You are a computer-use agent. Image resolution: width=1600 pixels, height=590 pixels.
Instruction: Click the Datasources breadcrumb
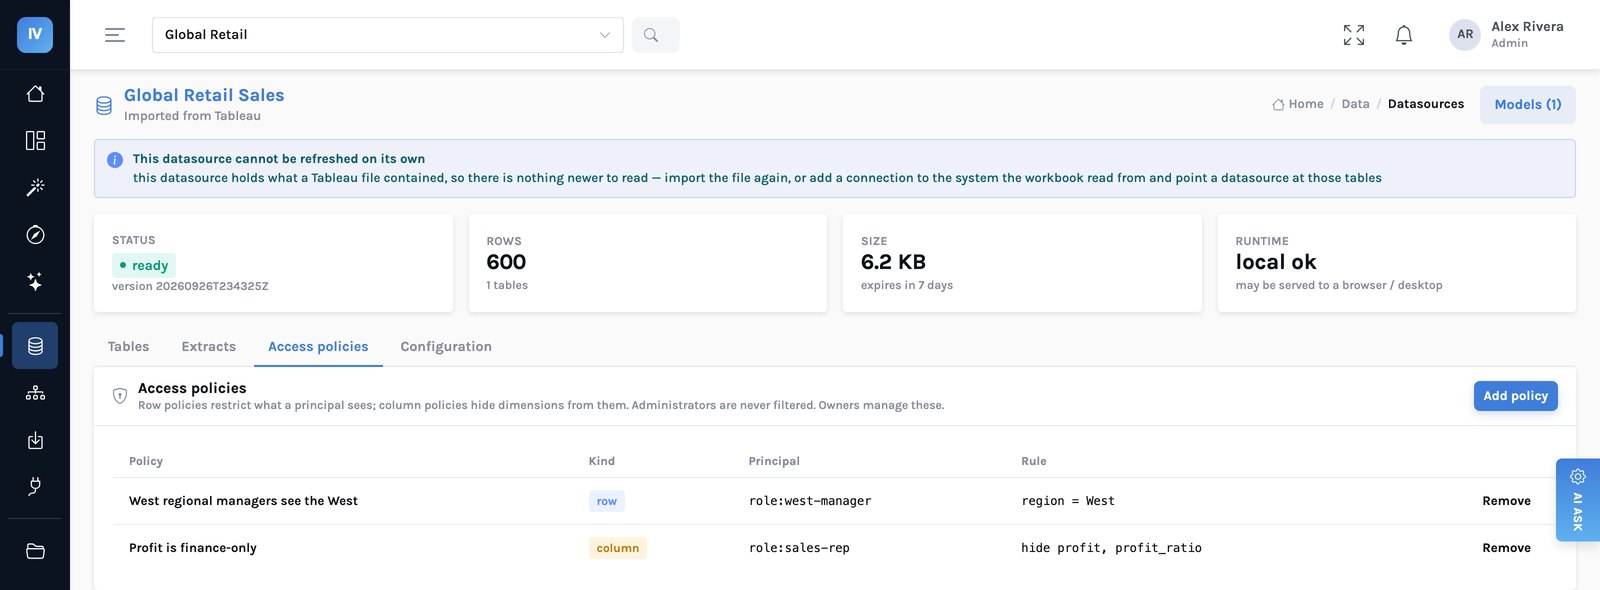pos(1426,104)
